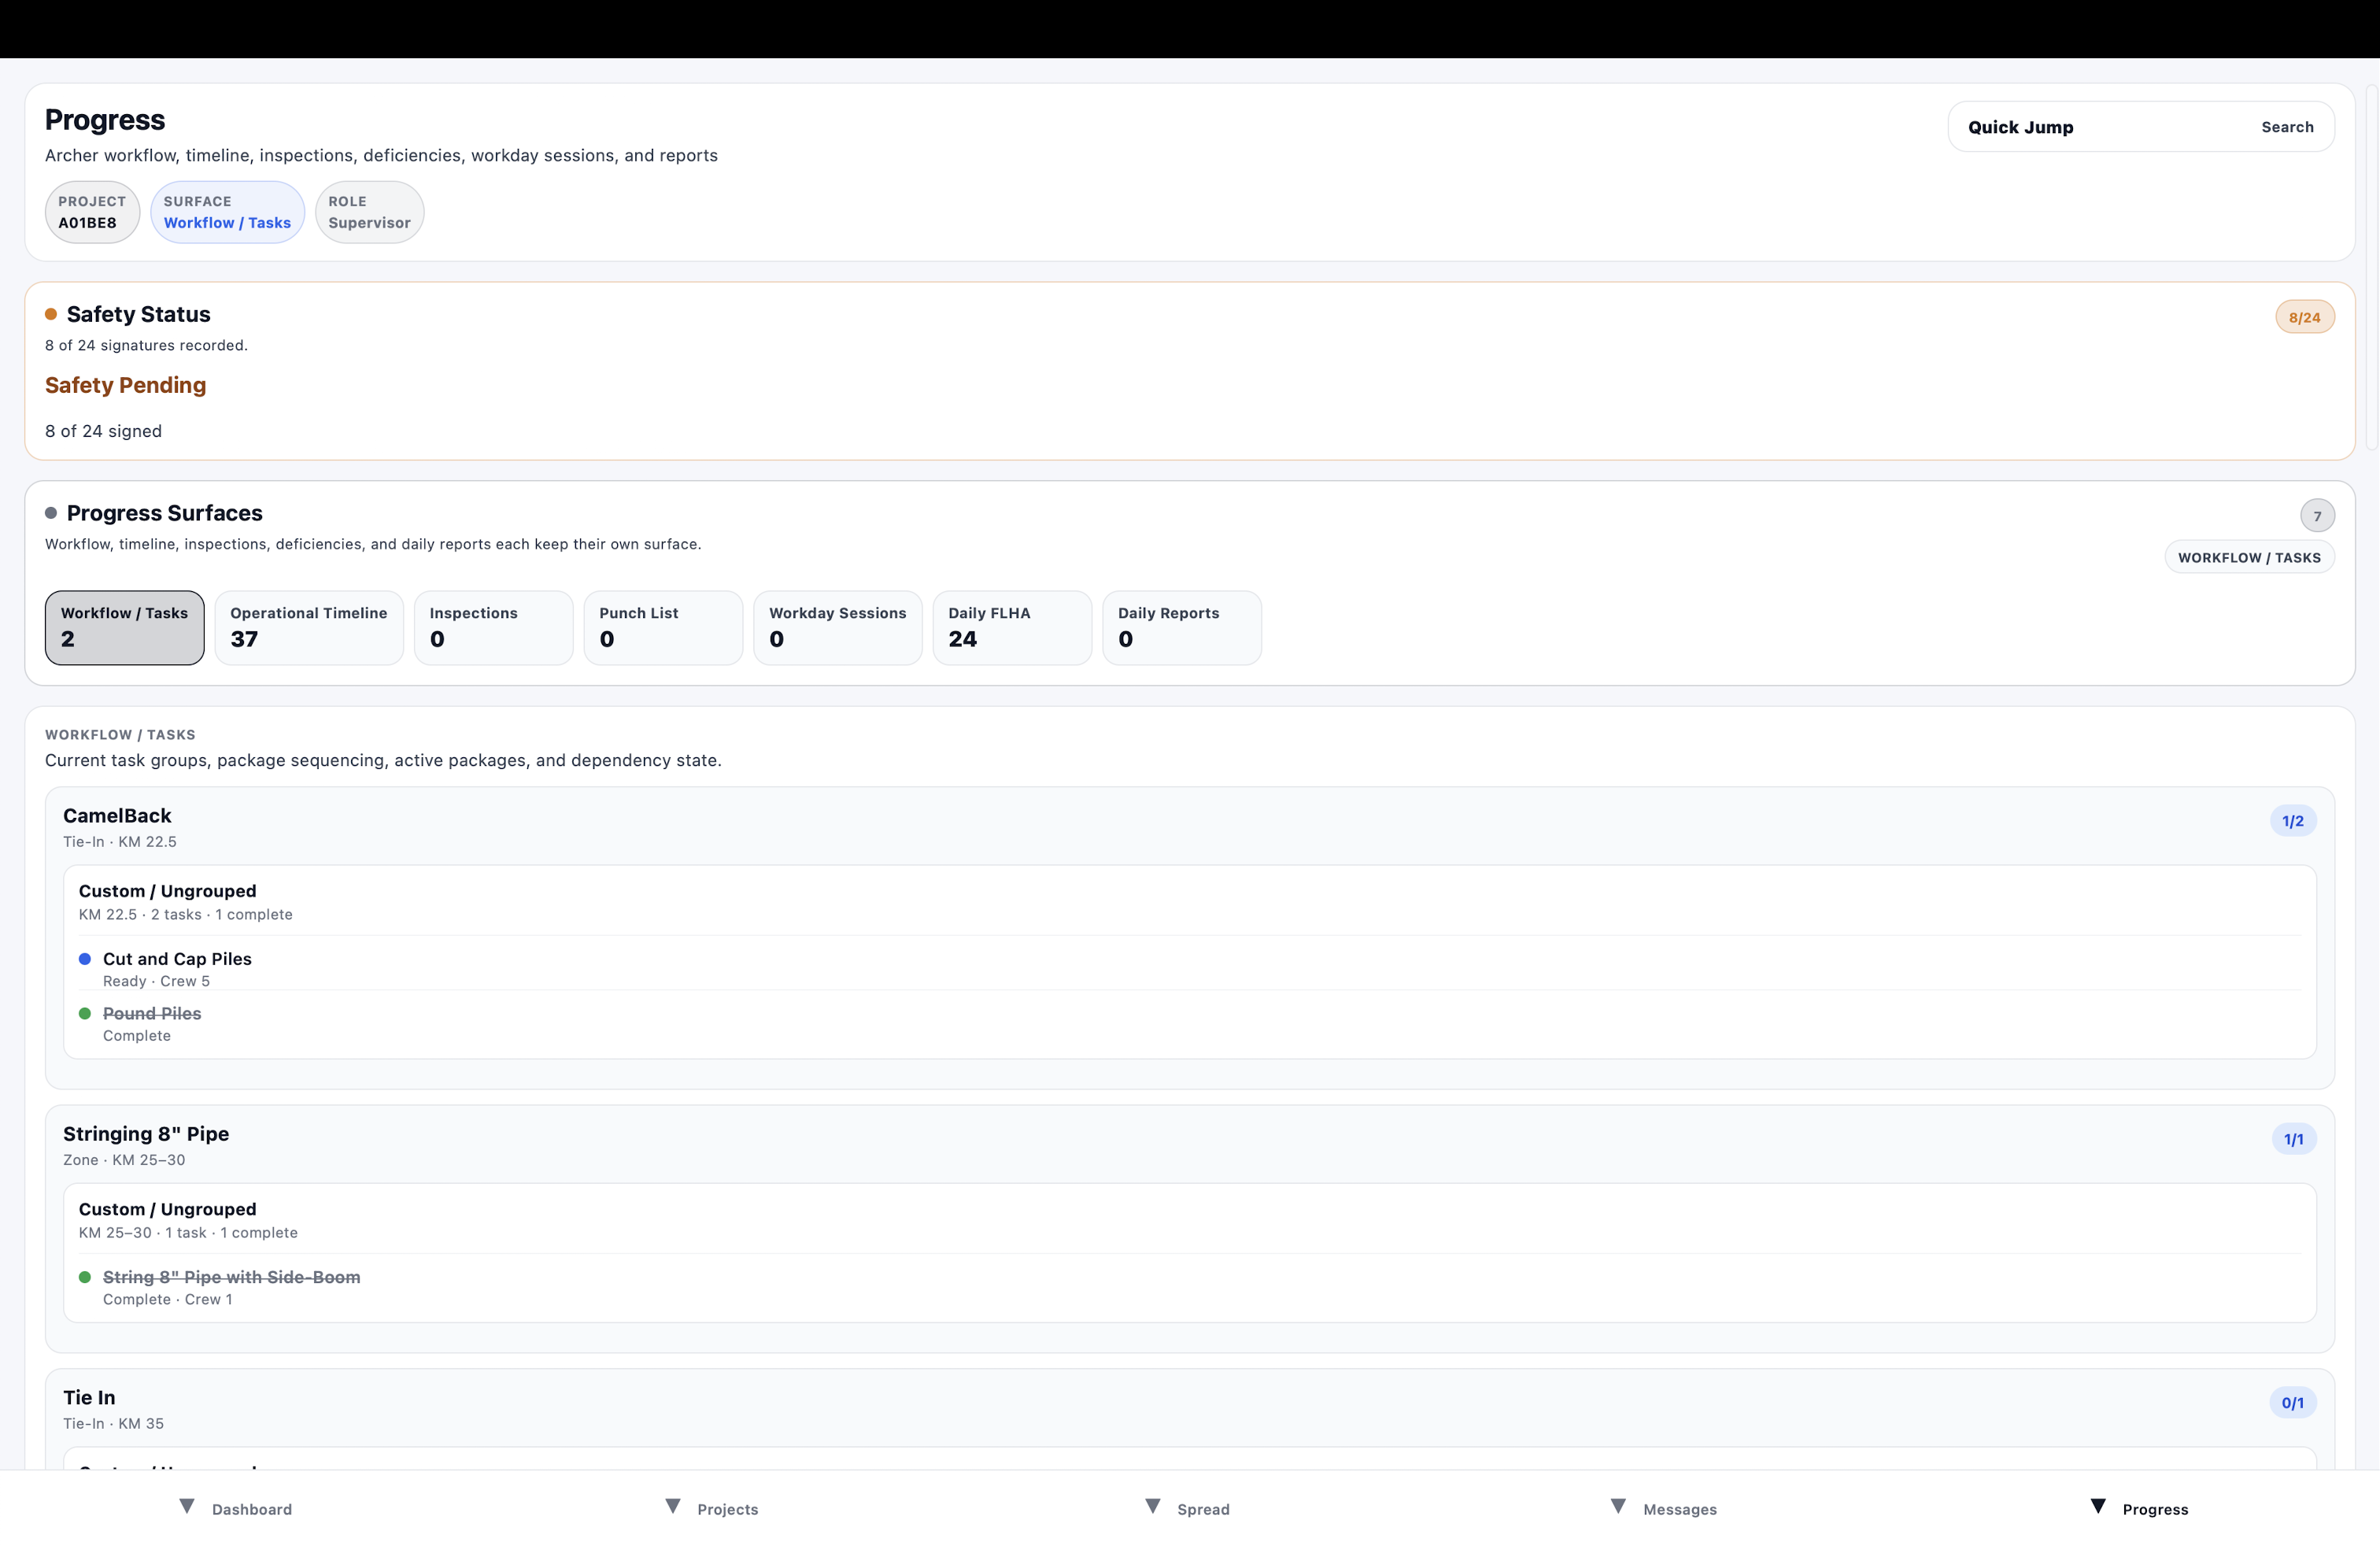This screenshot has width=2380, height=1546.
Task: Open the Messages tab in bottom navigation
Action: coord(1664,1508)
